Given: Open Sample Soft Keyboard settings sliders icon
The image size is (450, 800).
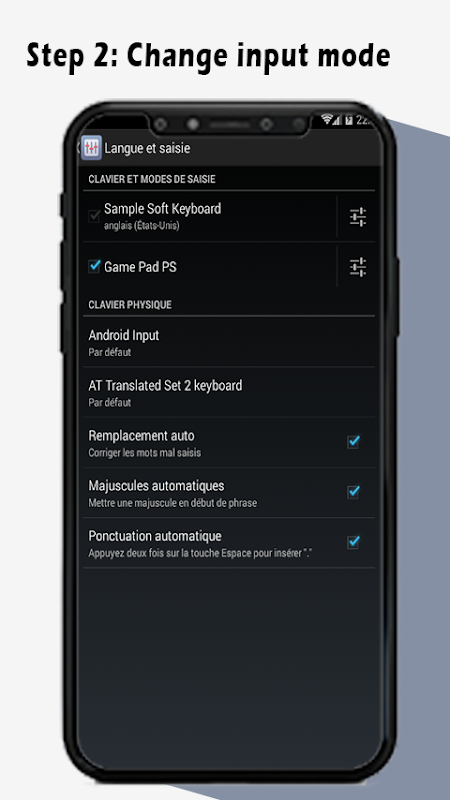Looking at the screenshot, I should point(358,217).
